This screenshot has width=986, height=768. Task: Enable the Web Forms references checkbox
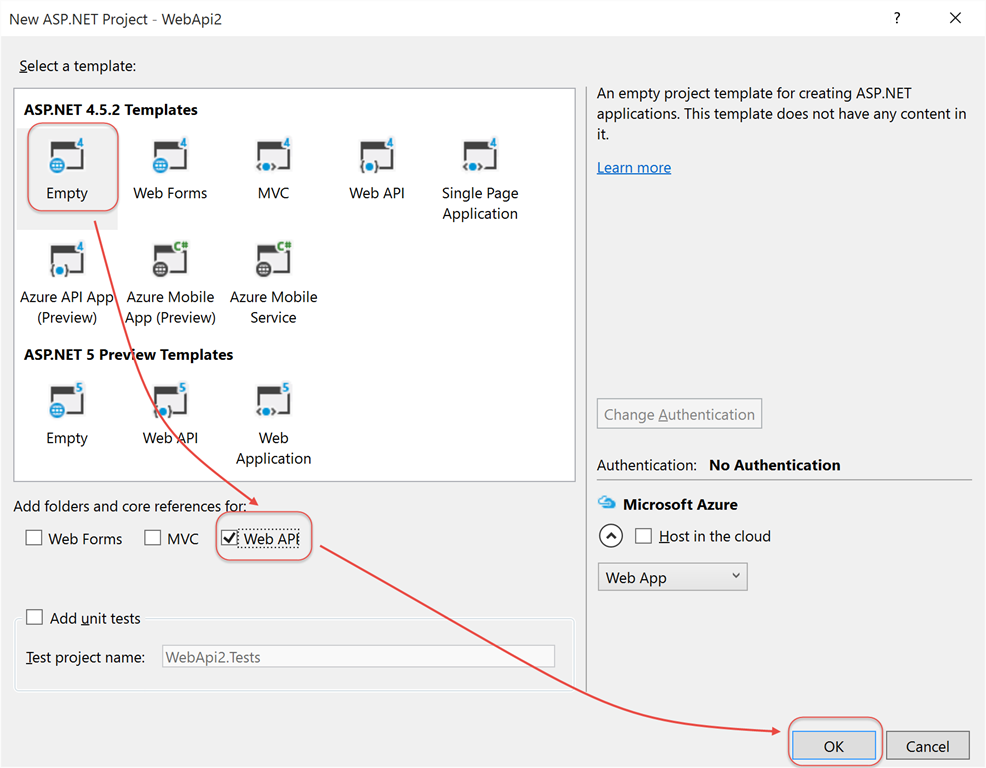pyautogui.click(x=34, y=538)
